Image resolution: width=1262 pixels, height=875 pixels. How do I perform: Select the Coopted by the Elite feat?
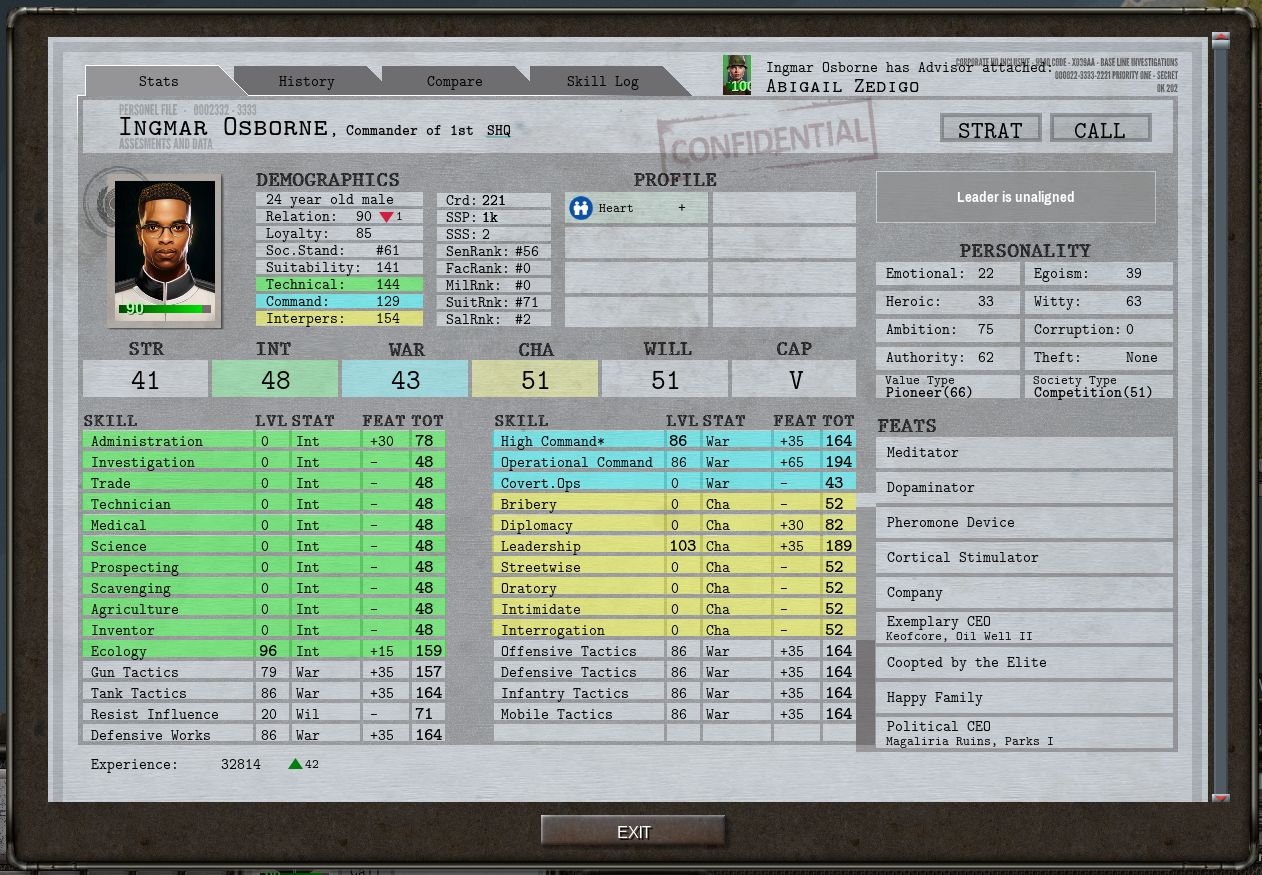coord(1025,663)
